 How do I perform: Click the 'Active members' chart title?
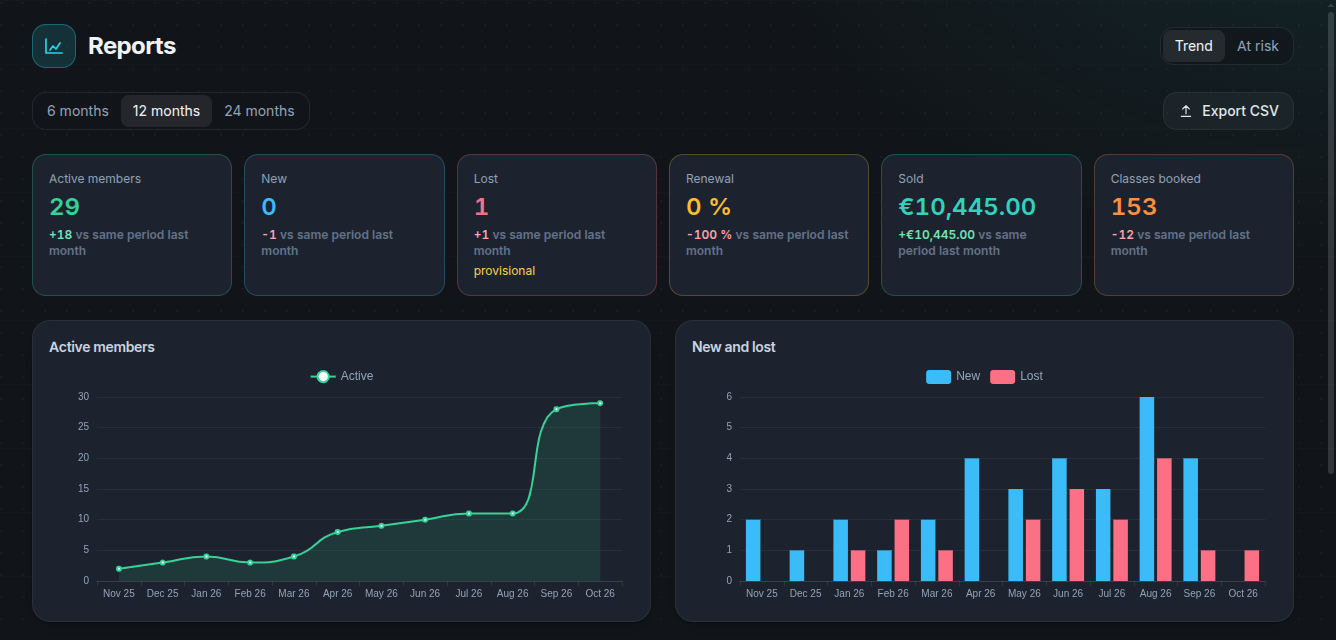click(x=102, y=347)
